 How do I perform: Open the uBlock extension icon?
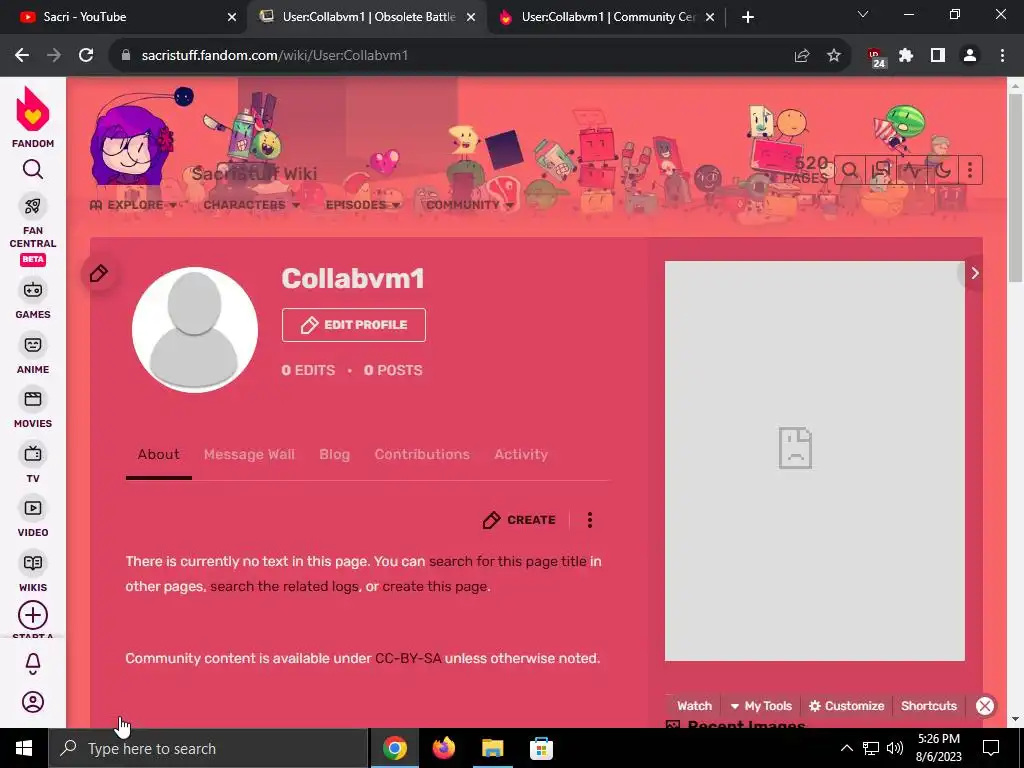click(x=875, y=57)
